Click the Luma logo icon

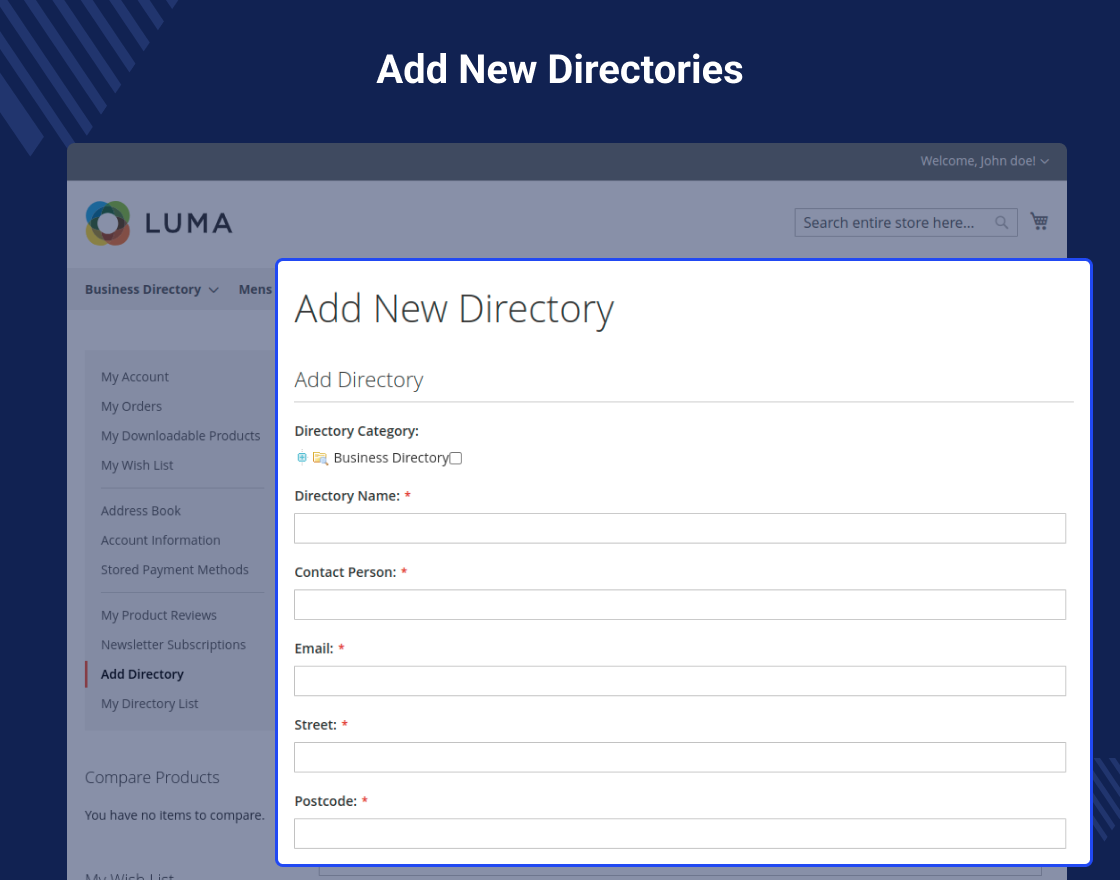pyautogui.click(x=108, y=223)
